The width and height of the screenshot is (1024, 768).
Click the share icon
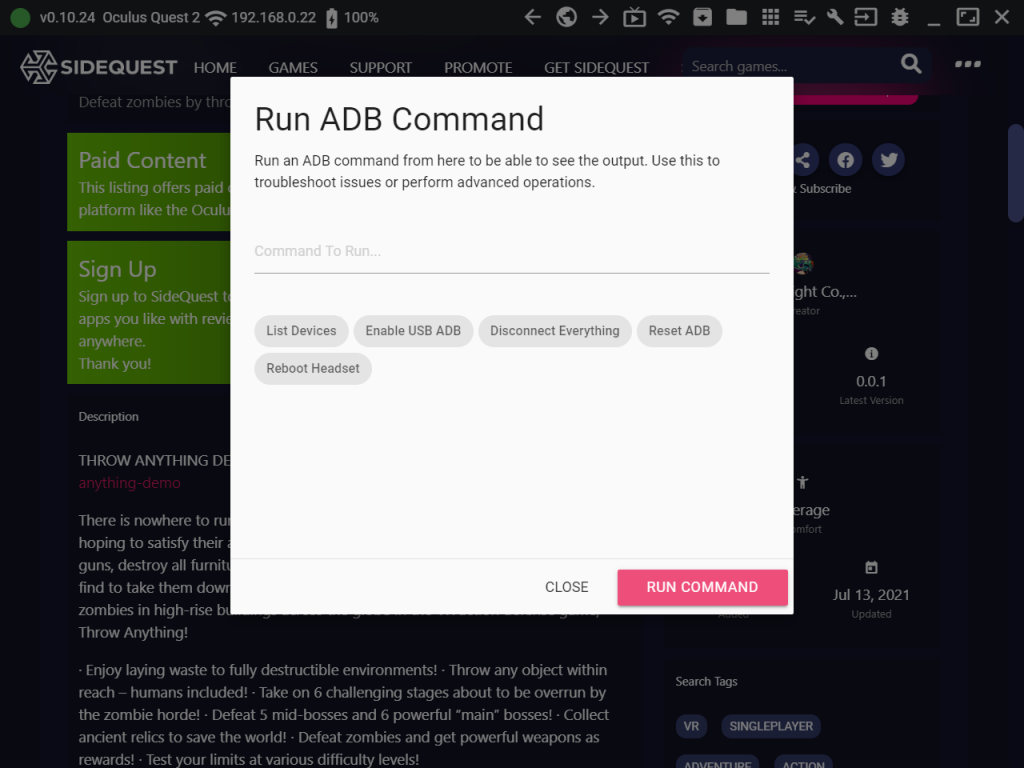tap(803, 160)
